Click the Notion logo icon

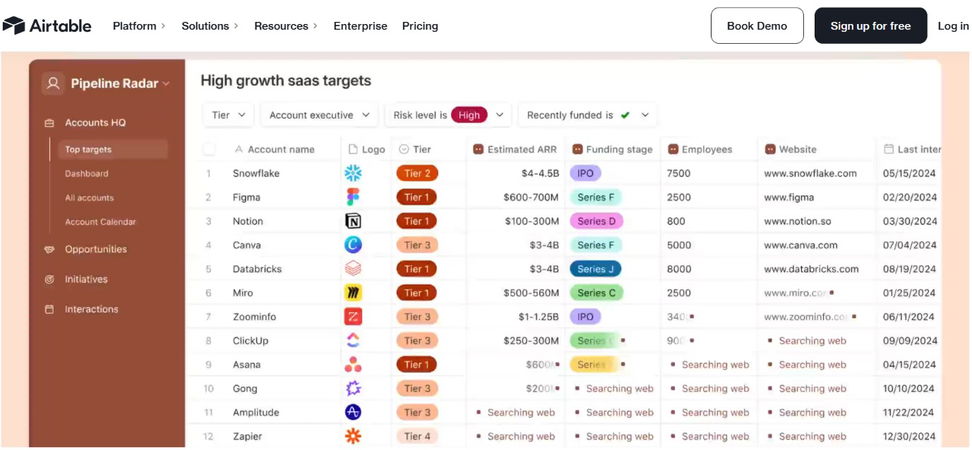(353, 221)
